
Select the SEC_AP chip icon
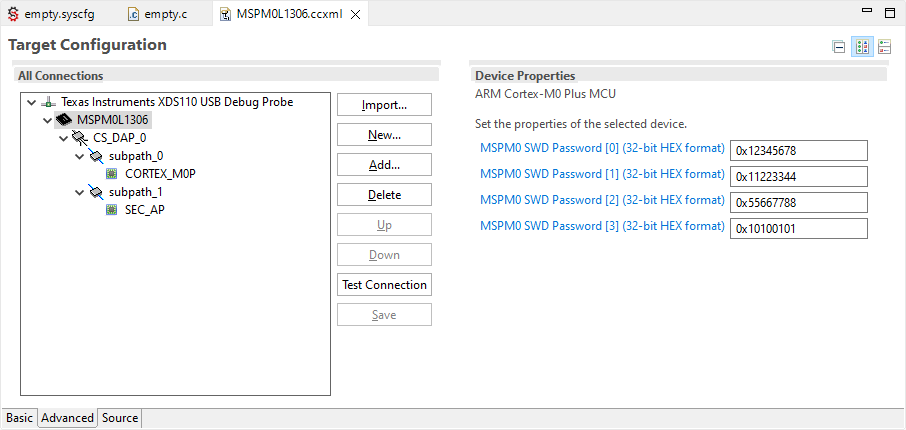pos(112,210)
